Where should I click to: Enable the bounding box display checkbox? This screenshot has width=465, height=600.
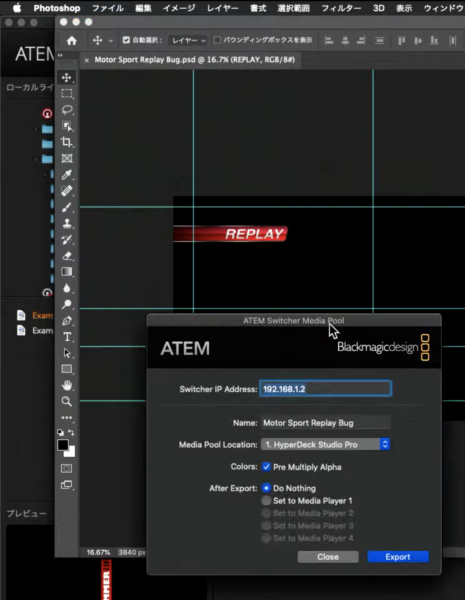(217, 40)
